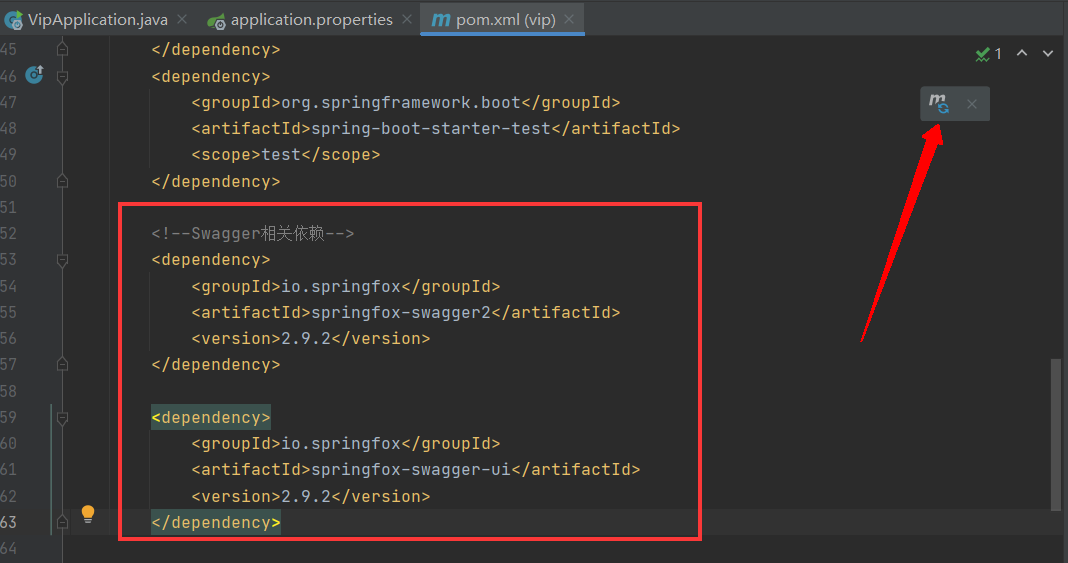This screenshot has width=1068, height=563.
Task: Close the application.properties tab
Action: [x=405, y=20]
